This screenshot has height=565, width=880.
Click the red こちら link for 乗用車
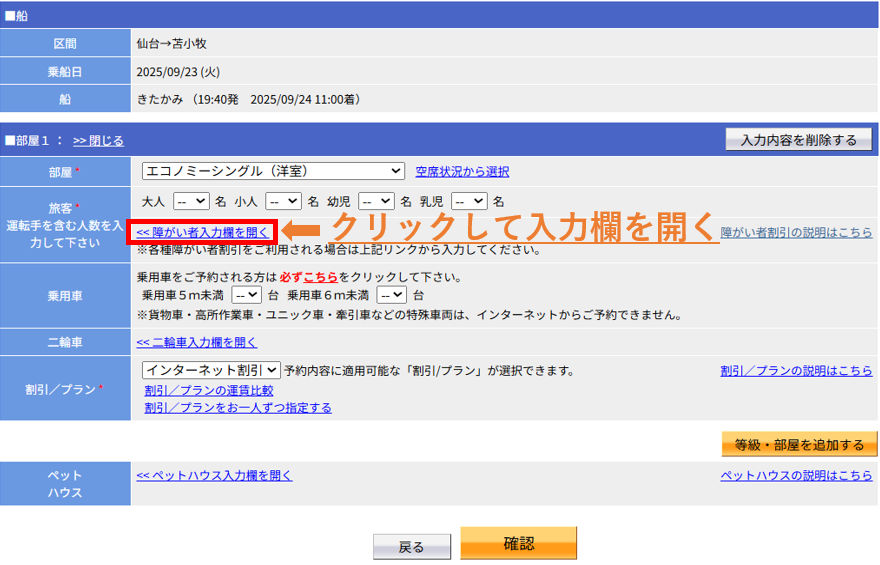coord(321,276)
